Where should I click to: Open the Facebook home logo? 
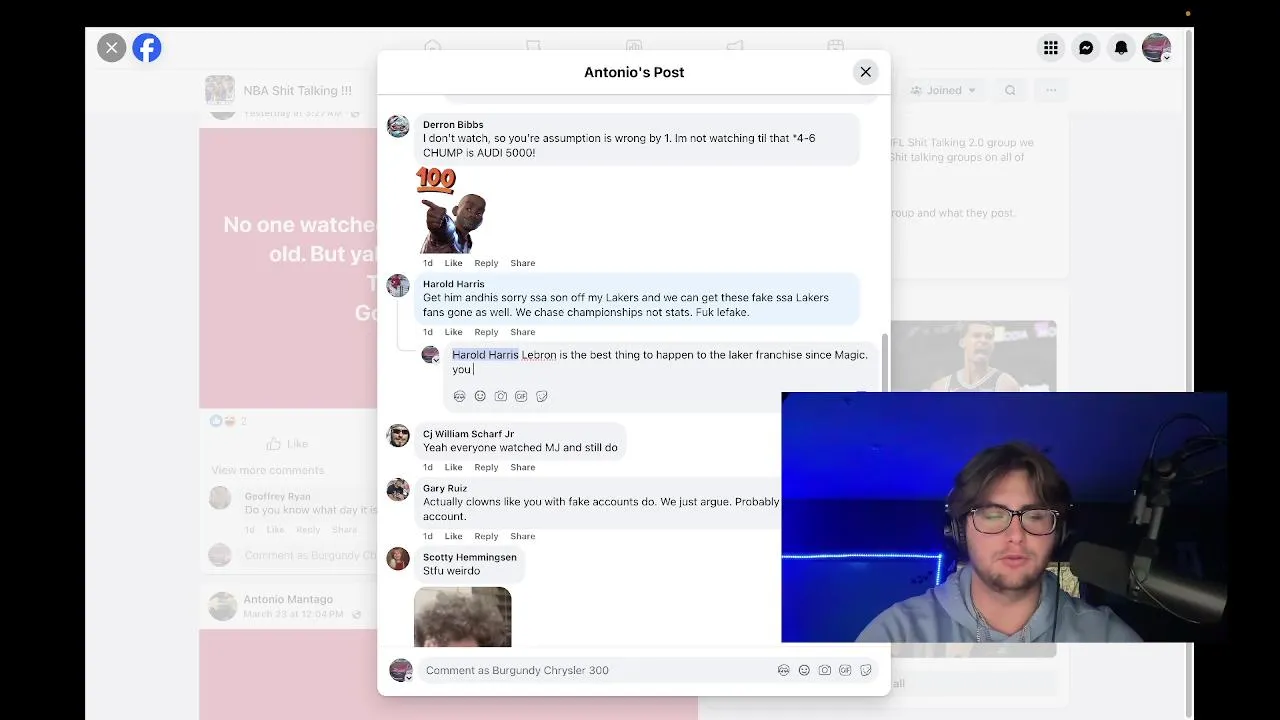coord(147,48)
